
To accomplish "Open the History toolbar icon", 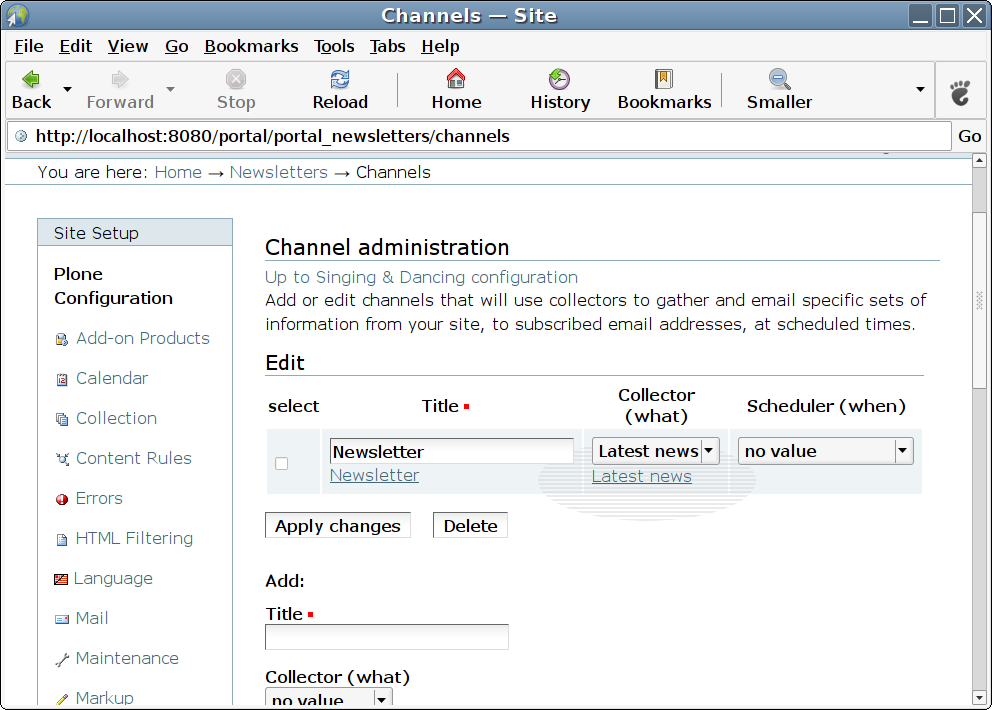I will pos(559,80).
